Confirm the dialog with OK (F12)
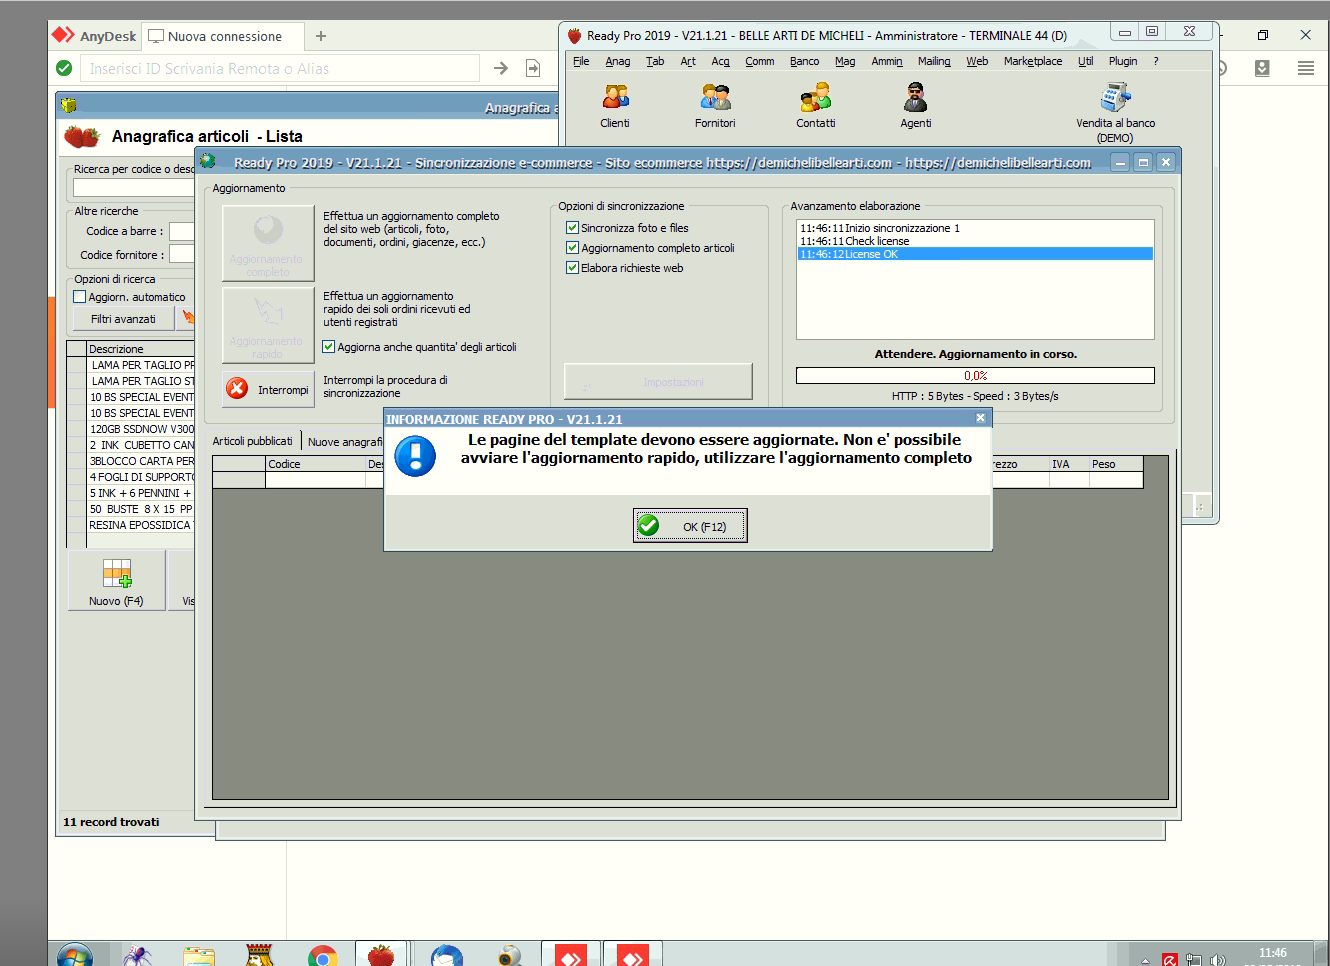 pos(690,526)
